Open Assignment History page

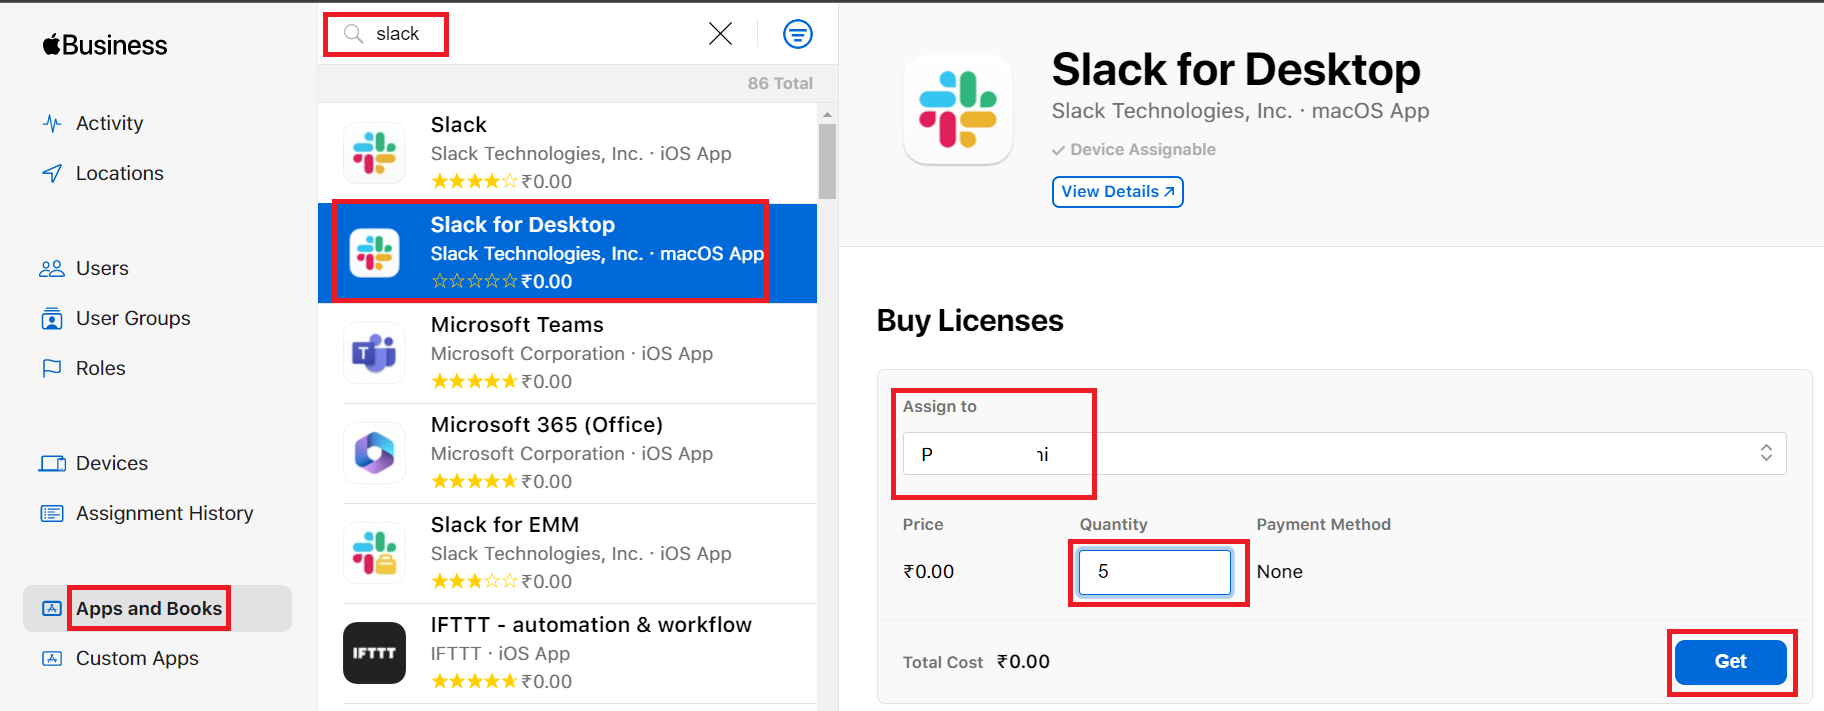point(164,513)
